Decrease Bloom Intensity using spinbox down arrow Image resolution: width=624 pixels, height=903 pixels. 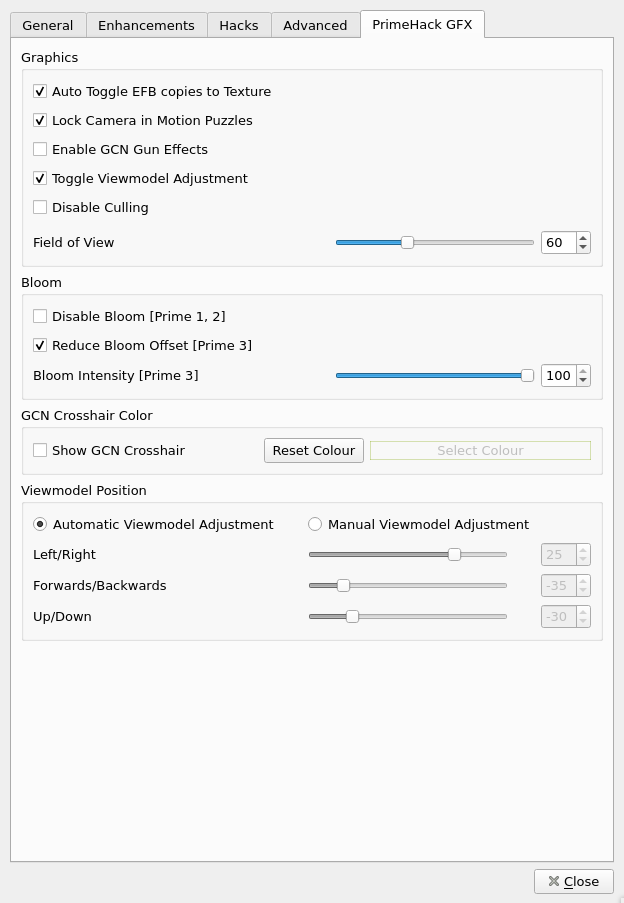click(583, 380)
